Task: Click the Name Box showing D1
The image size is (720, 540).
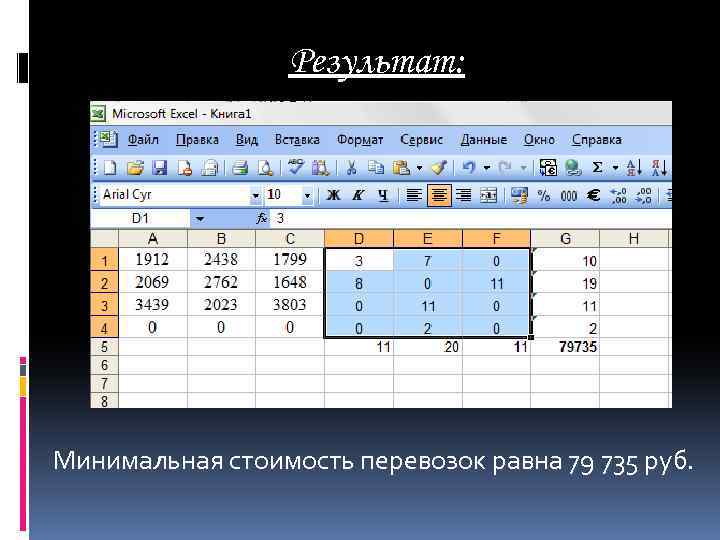Action: 141,219
